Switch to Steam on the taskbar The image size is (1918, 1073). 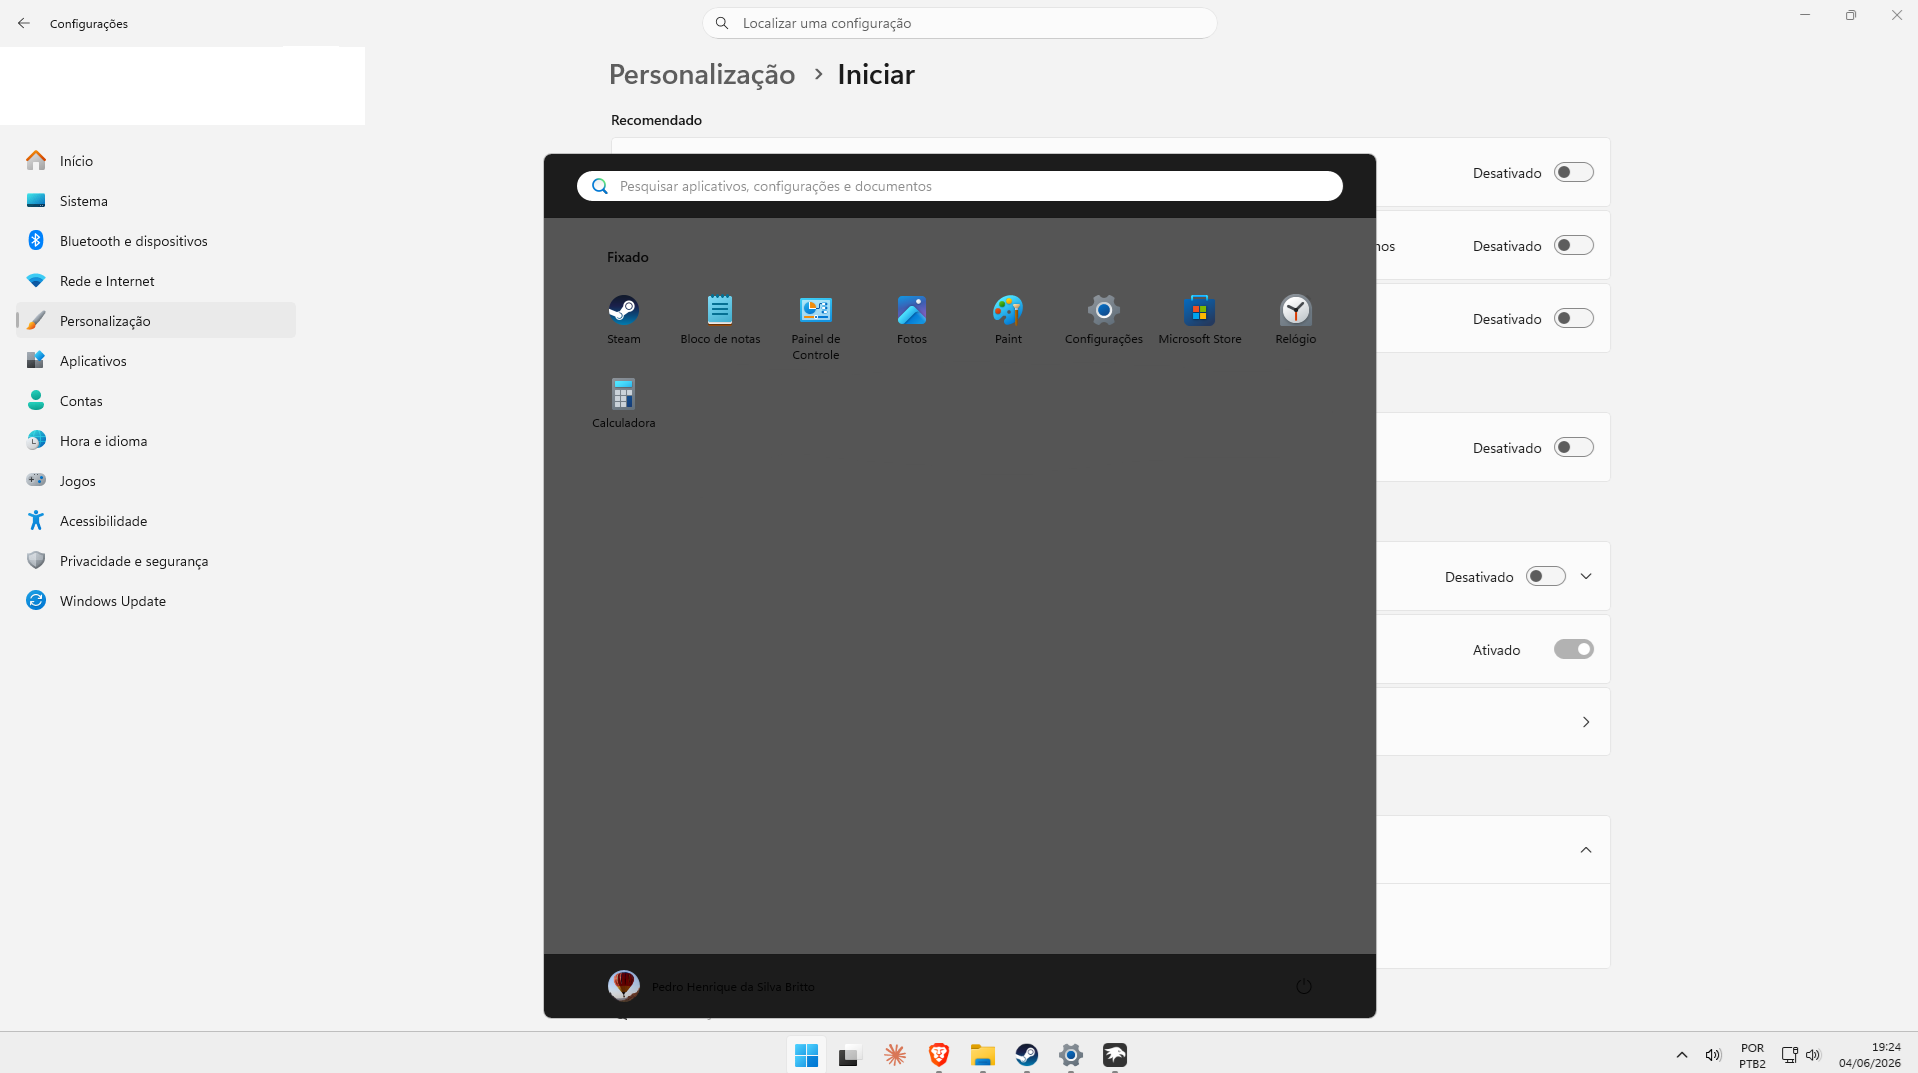click(x=1027, y=1055)
